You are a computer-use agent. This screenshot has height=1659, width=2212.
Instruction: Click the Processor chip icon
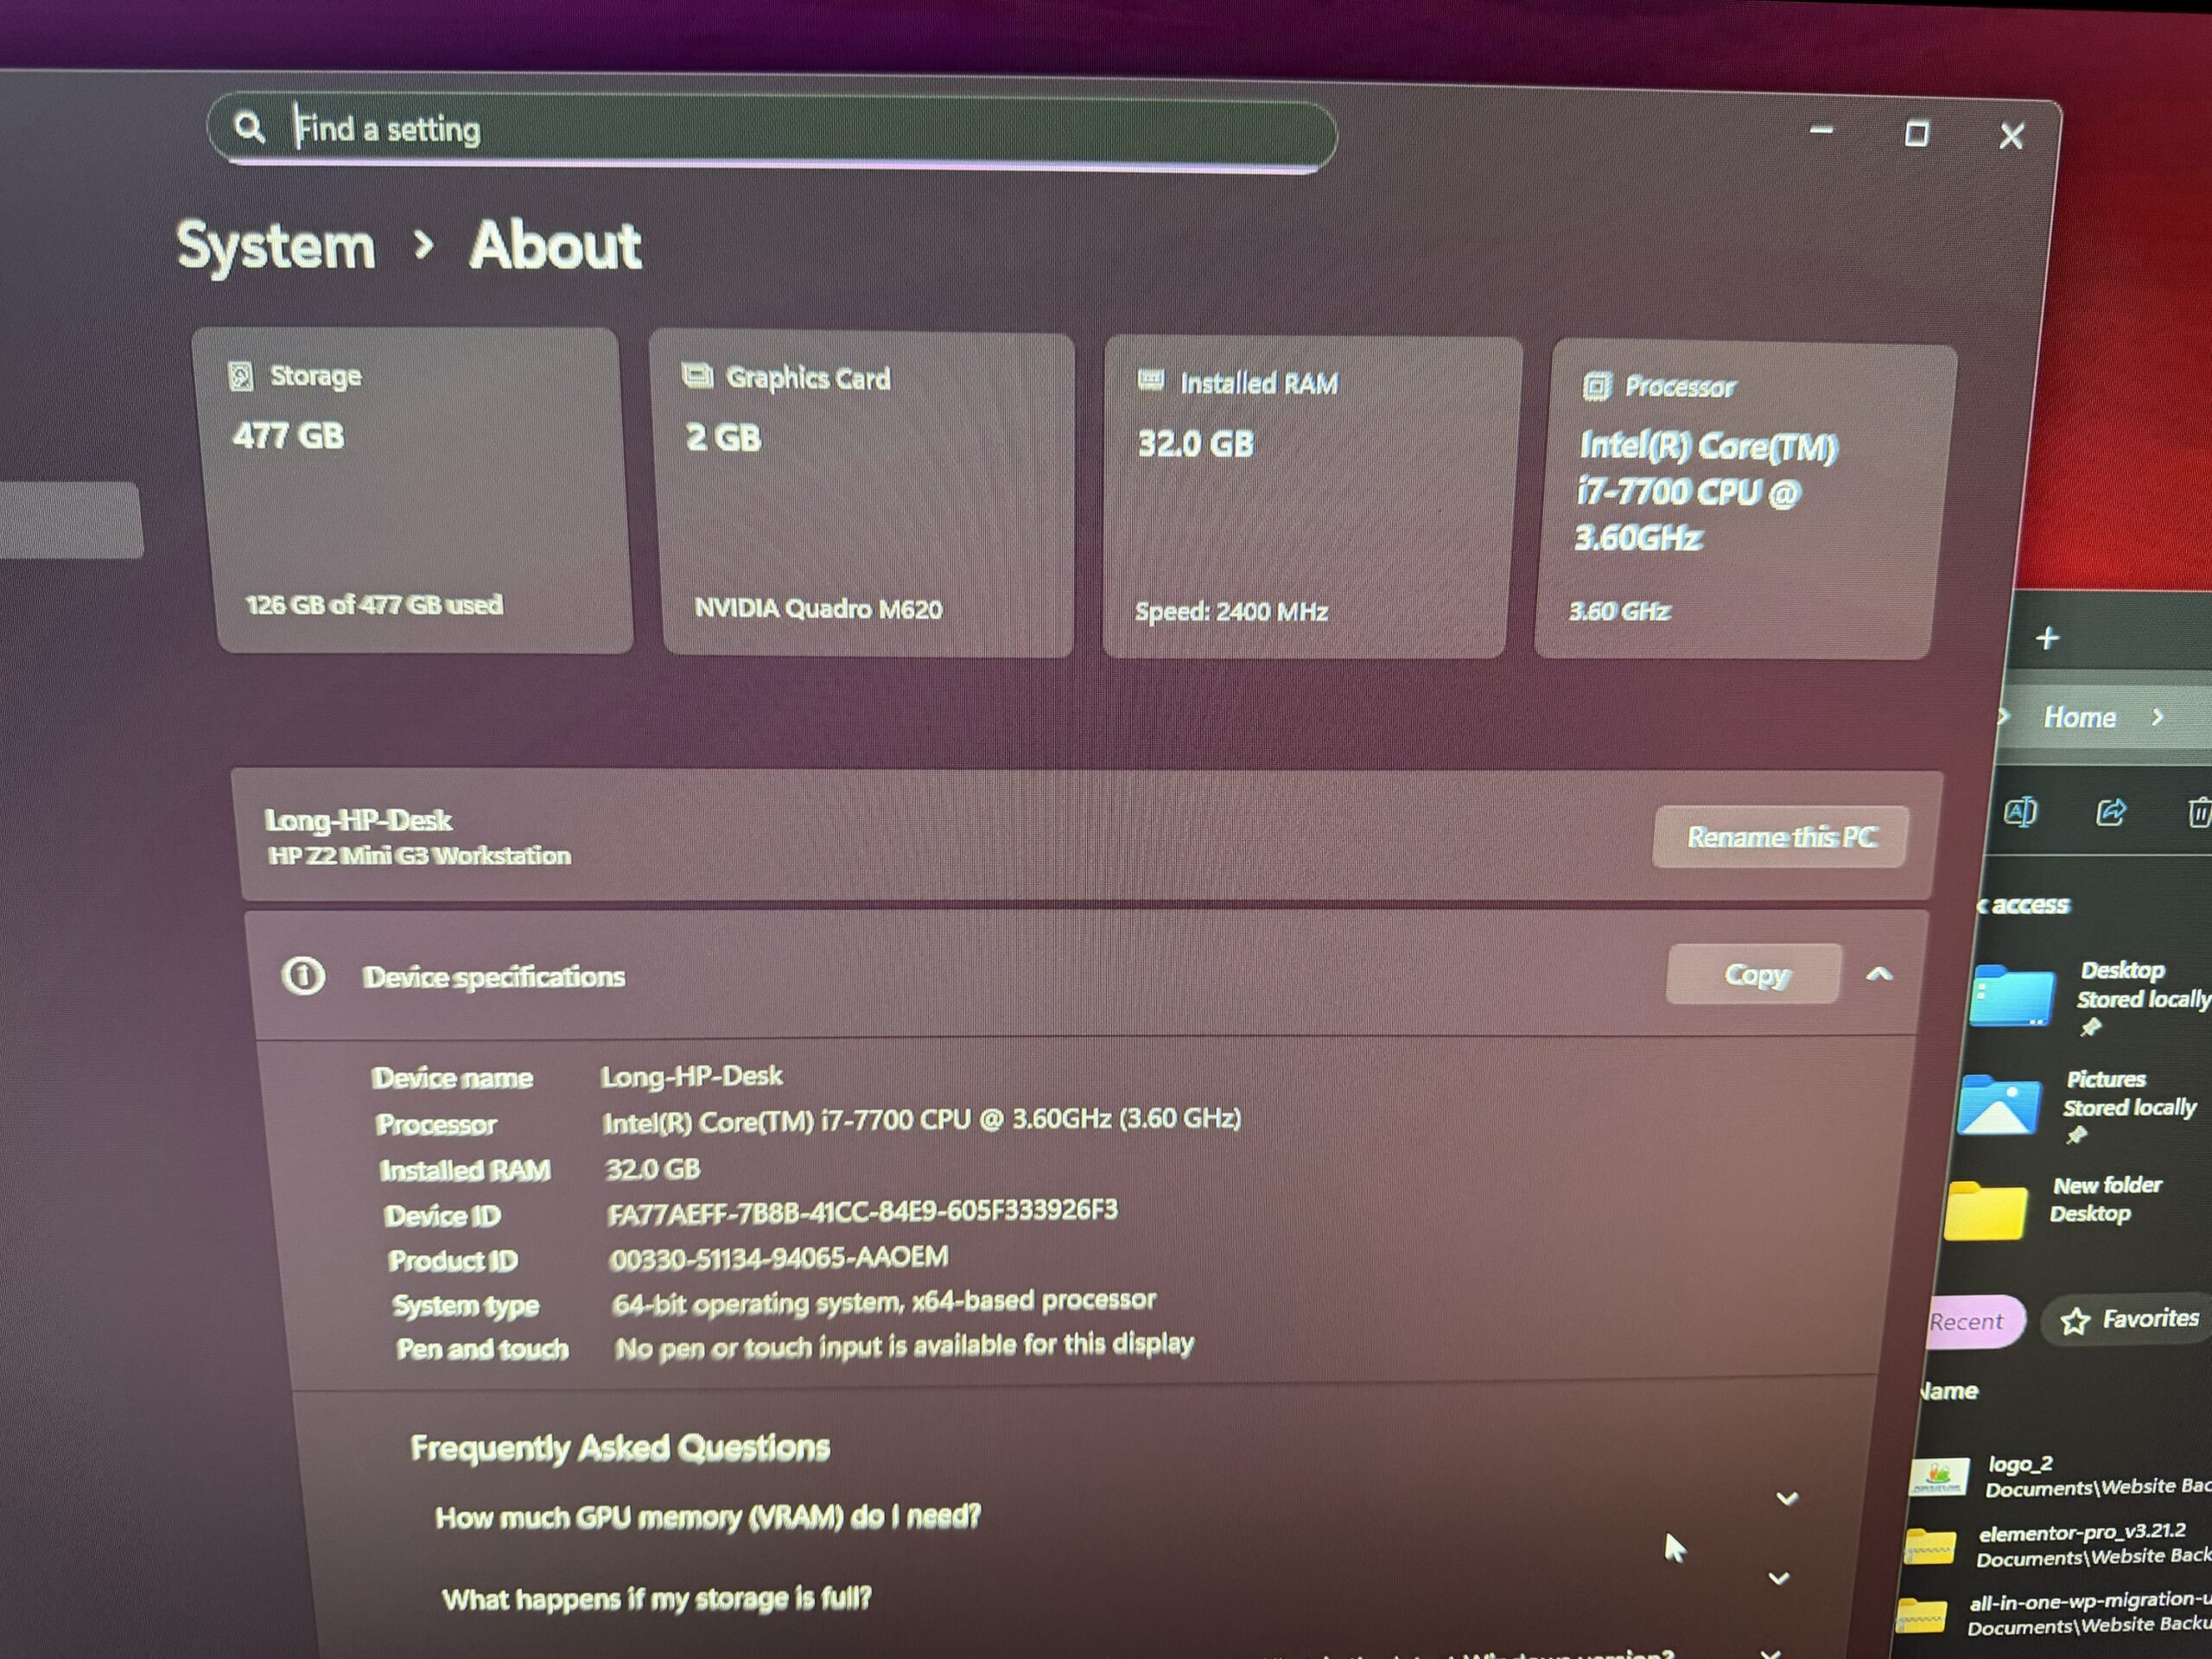(x=1597, y=386)
